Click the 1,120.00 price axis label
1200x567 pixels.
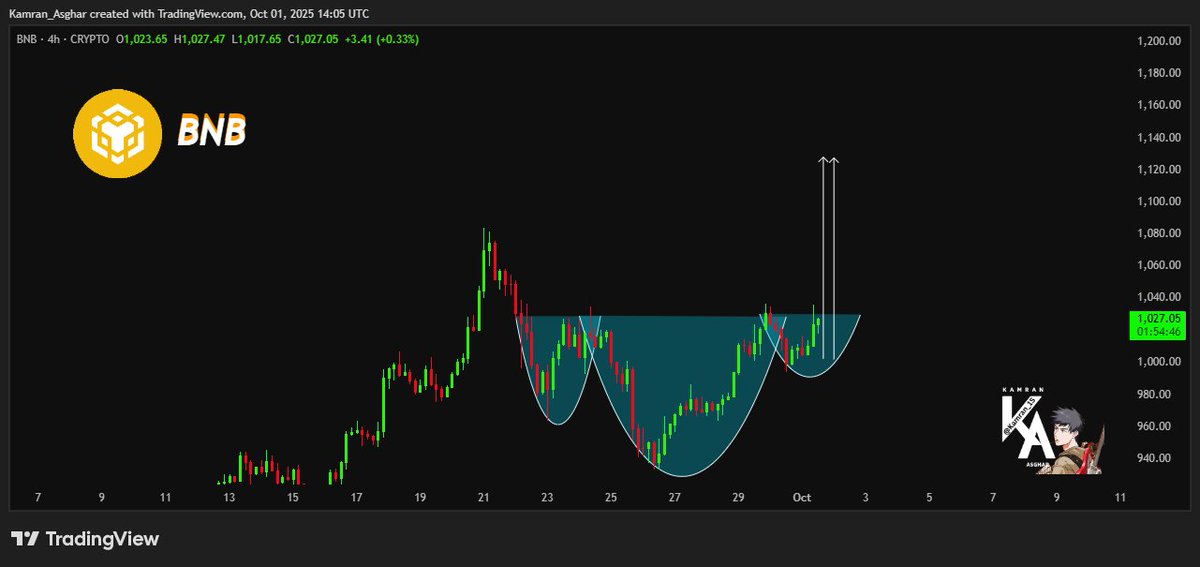click(1160, 169)
